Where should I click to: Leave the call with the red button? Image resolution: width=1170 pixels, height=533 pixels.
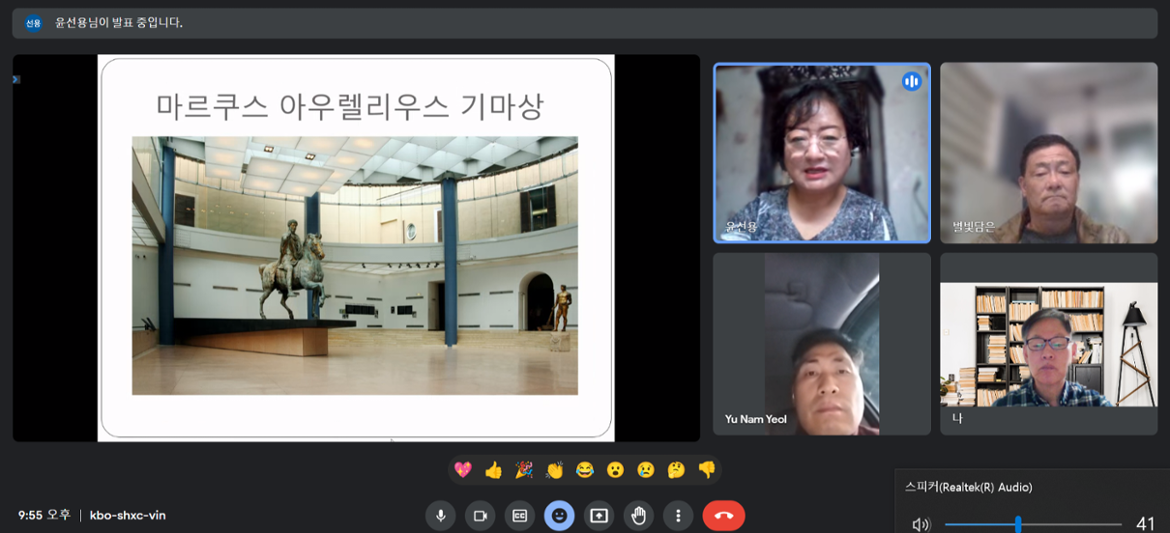coord(724,516)
